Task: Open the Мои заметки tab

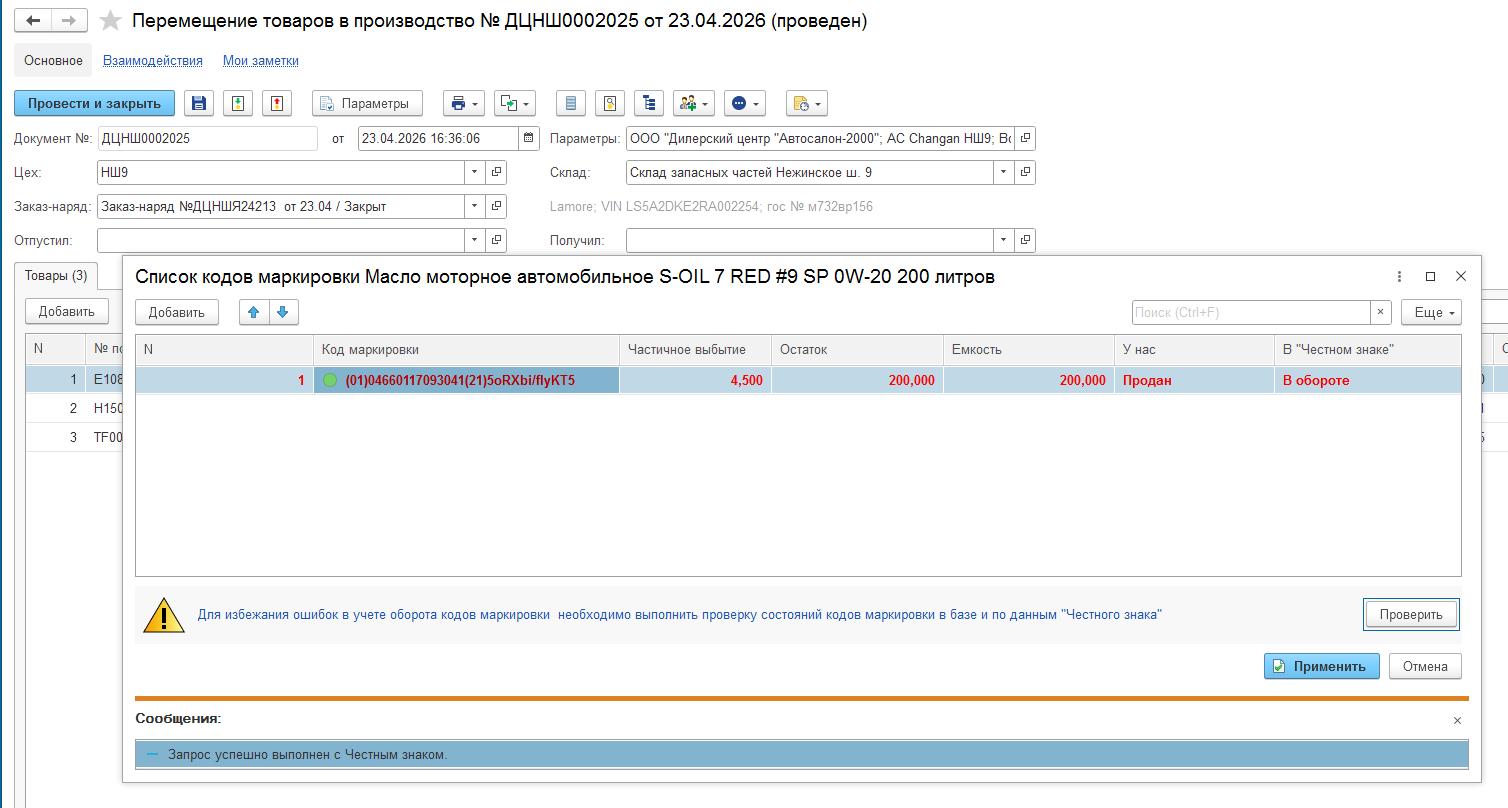Action: click(260, 61)
